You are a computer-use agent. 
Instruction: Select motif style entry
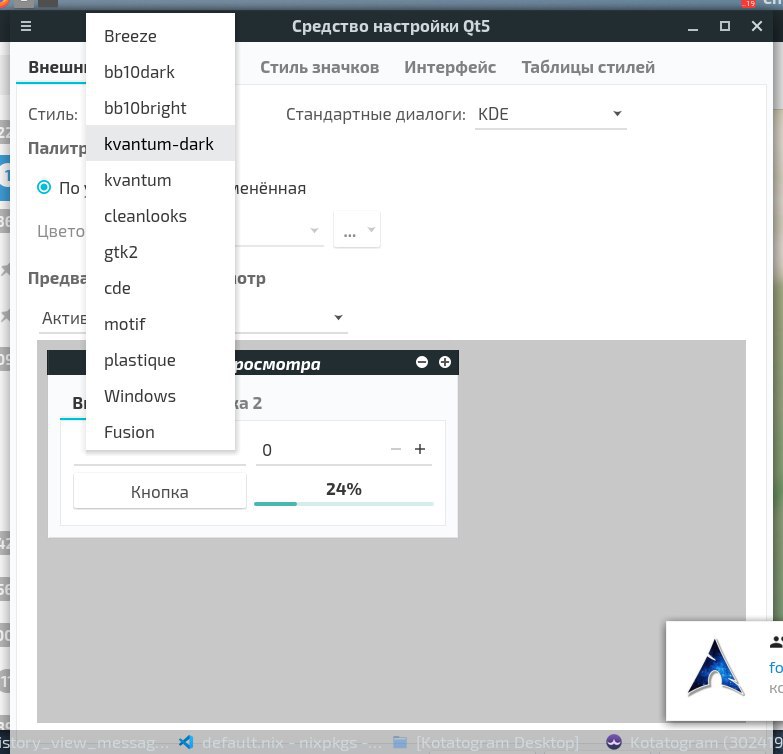[x=160, y=324]
